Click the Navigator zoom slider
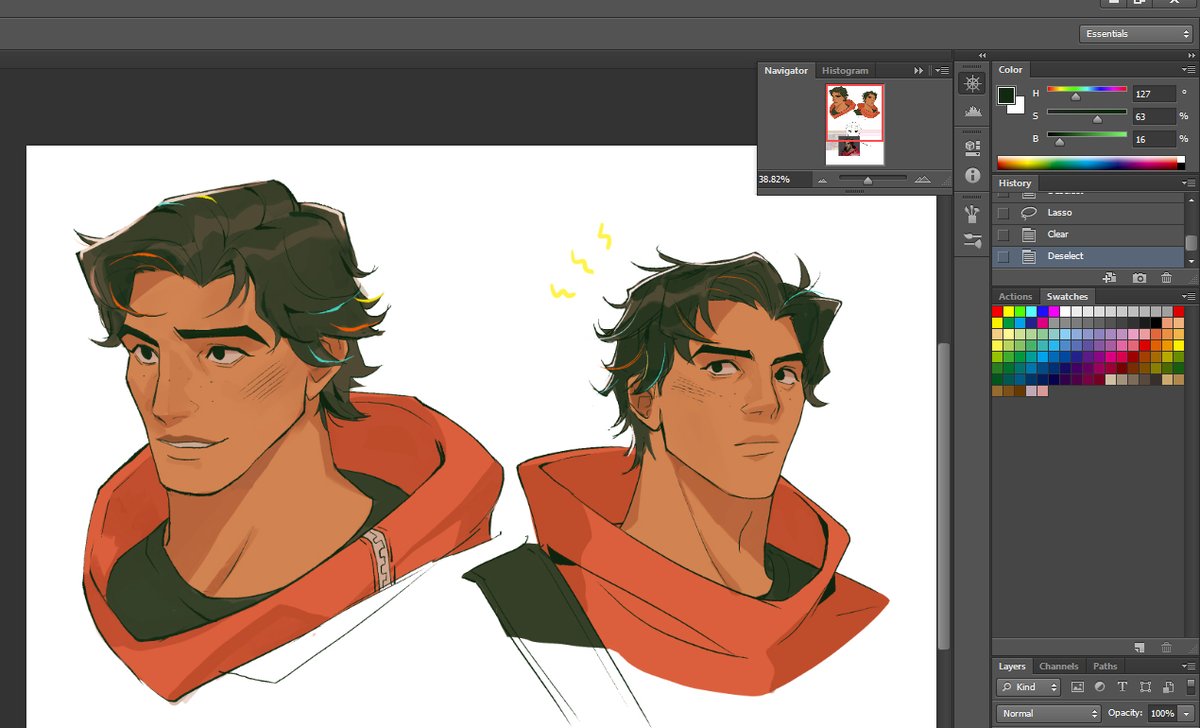Screen dimensions: 1200x728 pyautogui.click(x=871, y=180)
